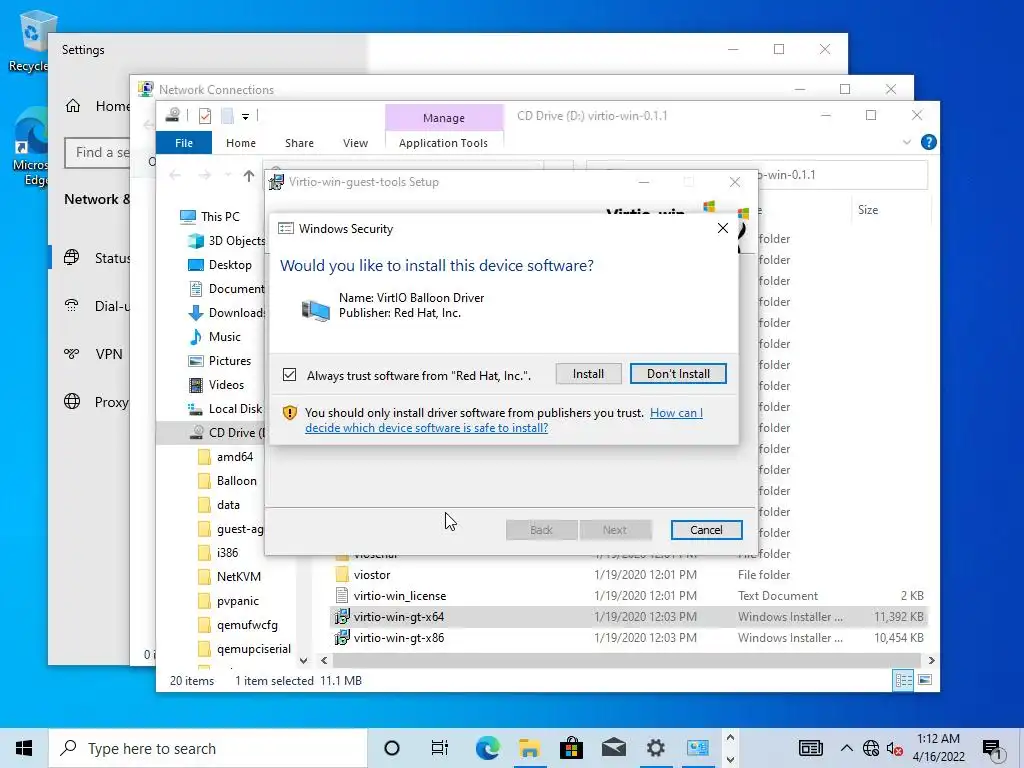Select virtio-win-gt-x64 installer file
This screenshot has height=768, width=1024.
click(399, 616)
